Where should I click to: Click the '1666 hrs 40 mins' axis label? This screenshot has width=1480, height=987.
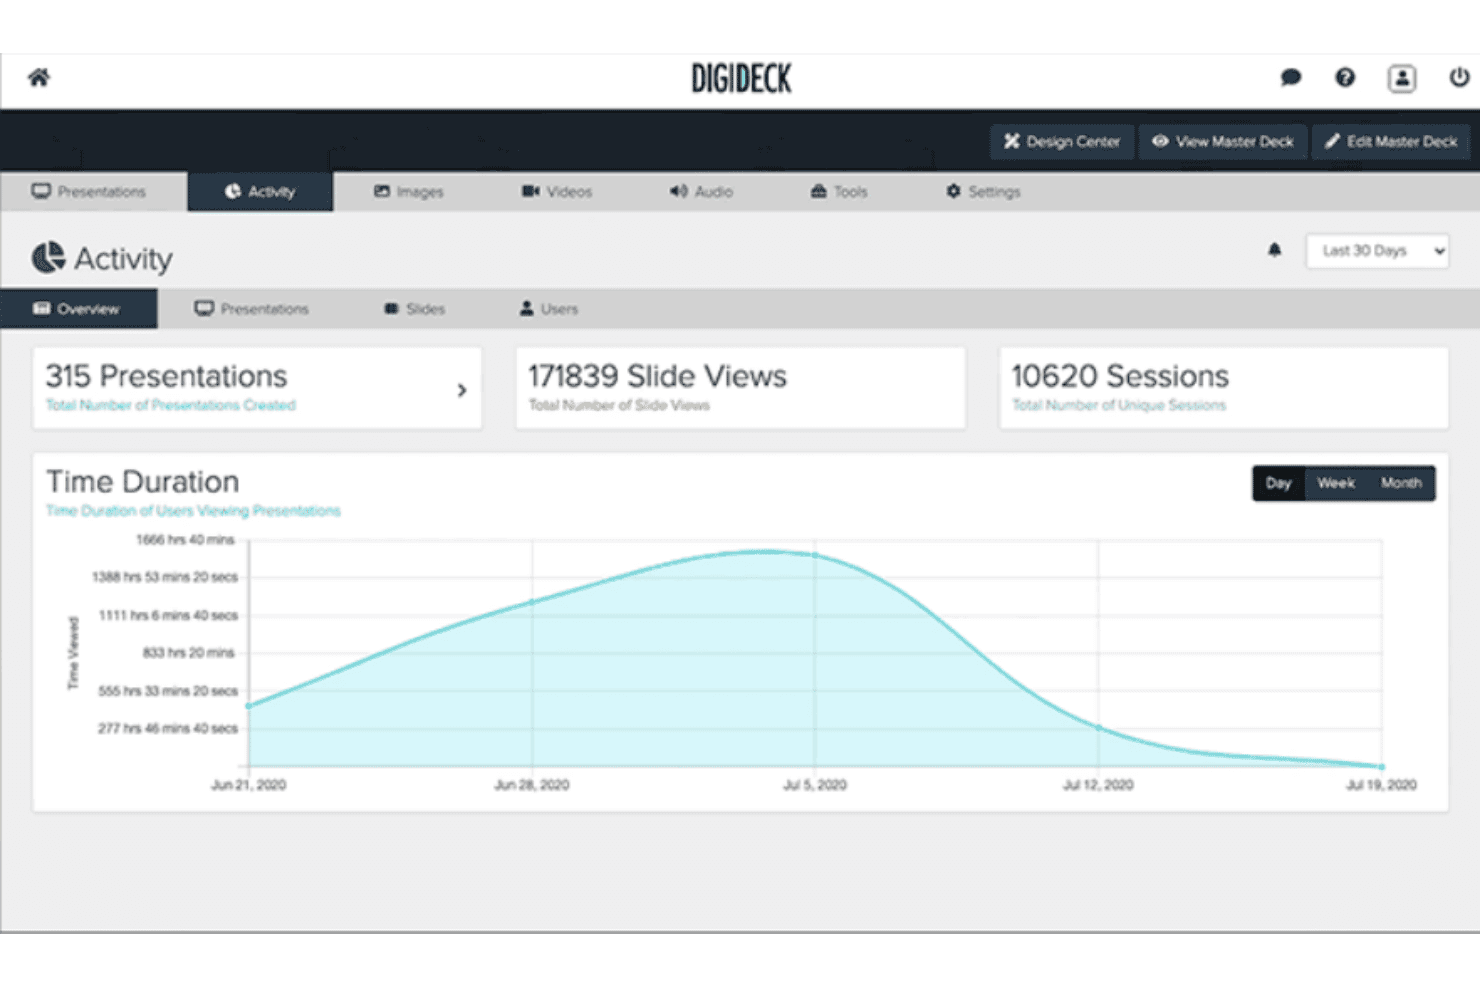tap(185, 540)
